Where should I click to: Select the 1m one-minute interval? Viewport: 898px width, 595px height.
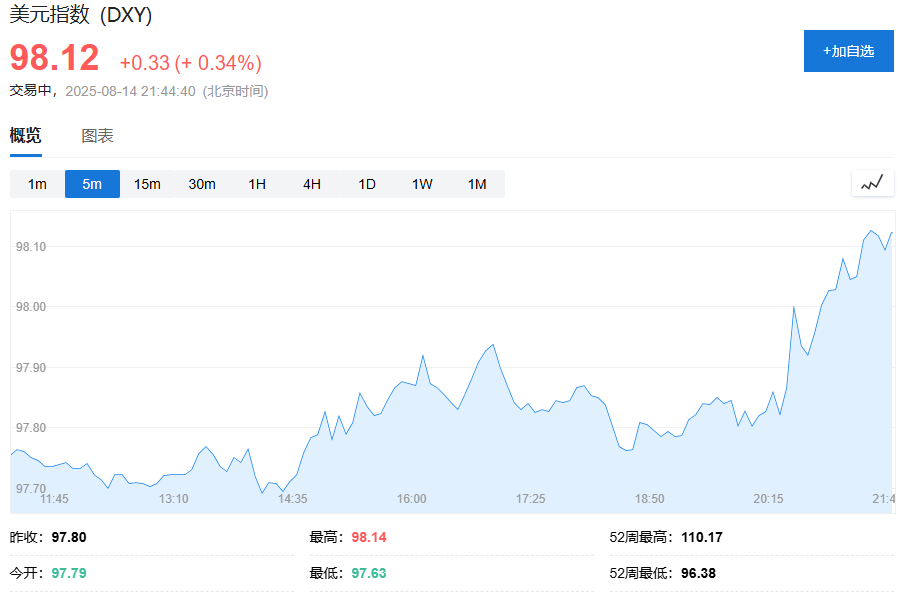37,184
